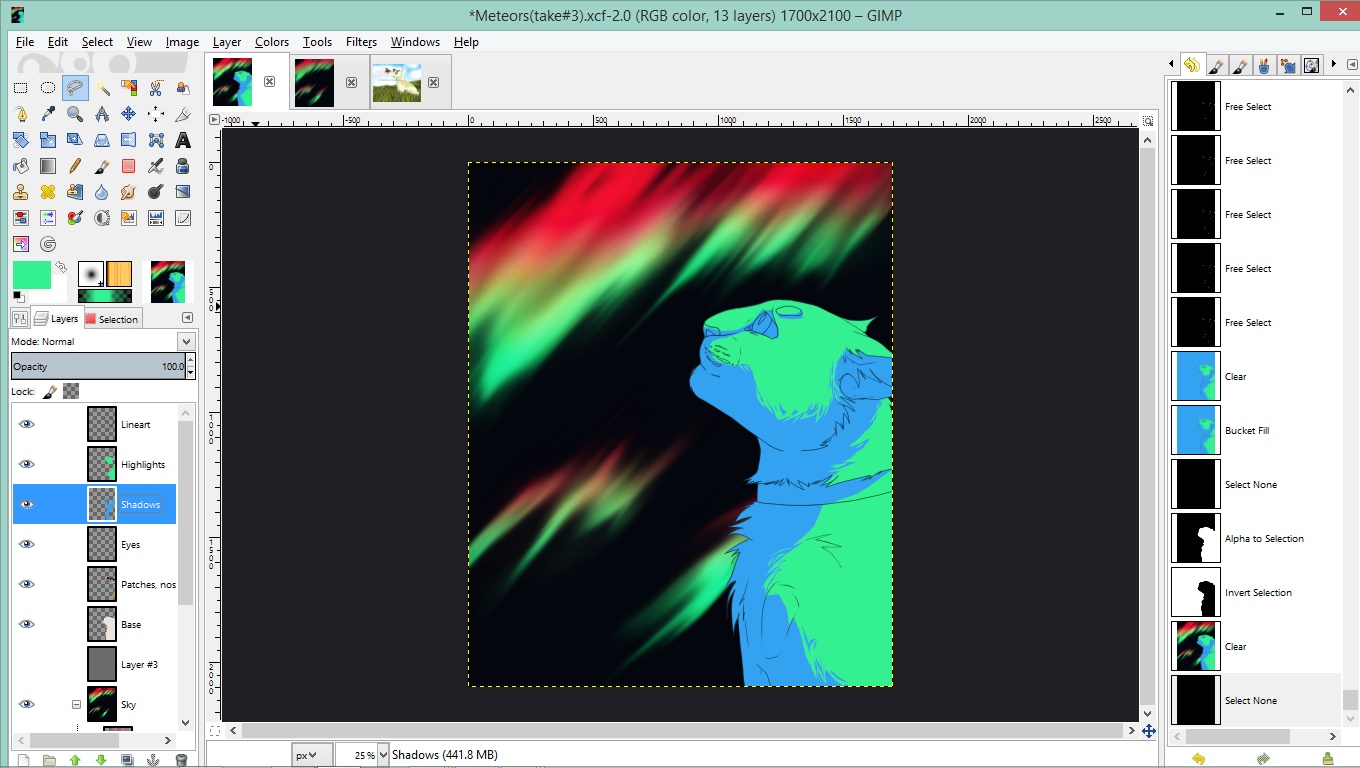Hide the Highlights layer
This screenshot has height=768, width=1360.
pyautogui.click(x=27, y=464)
